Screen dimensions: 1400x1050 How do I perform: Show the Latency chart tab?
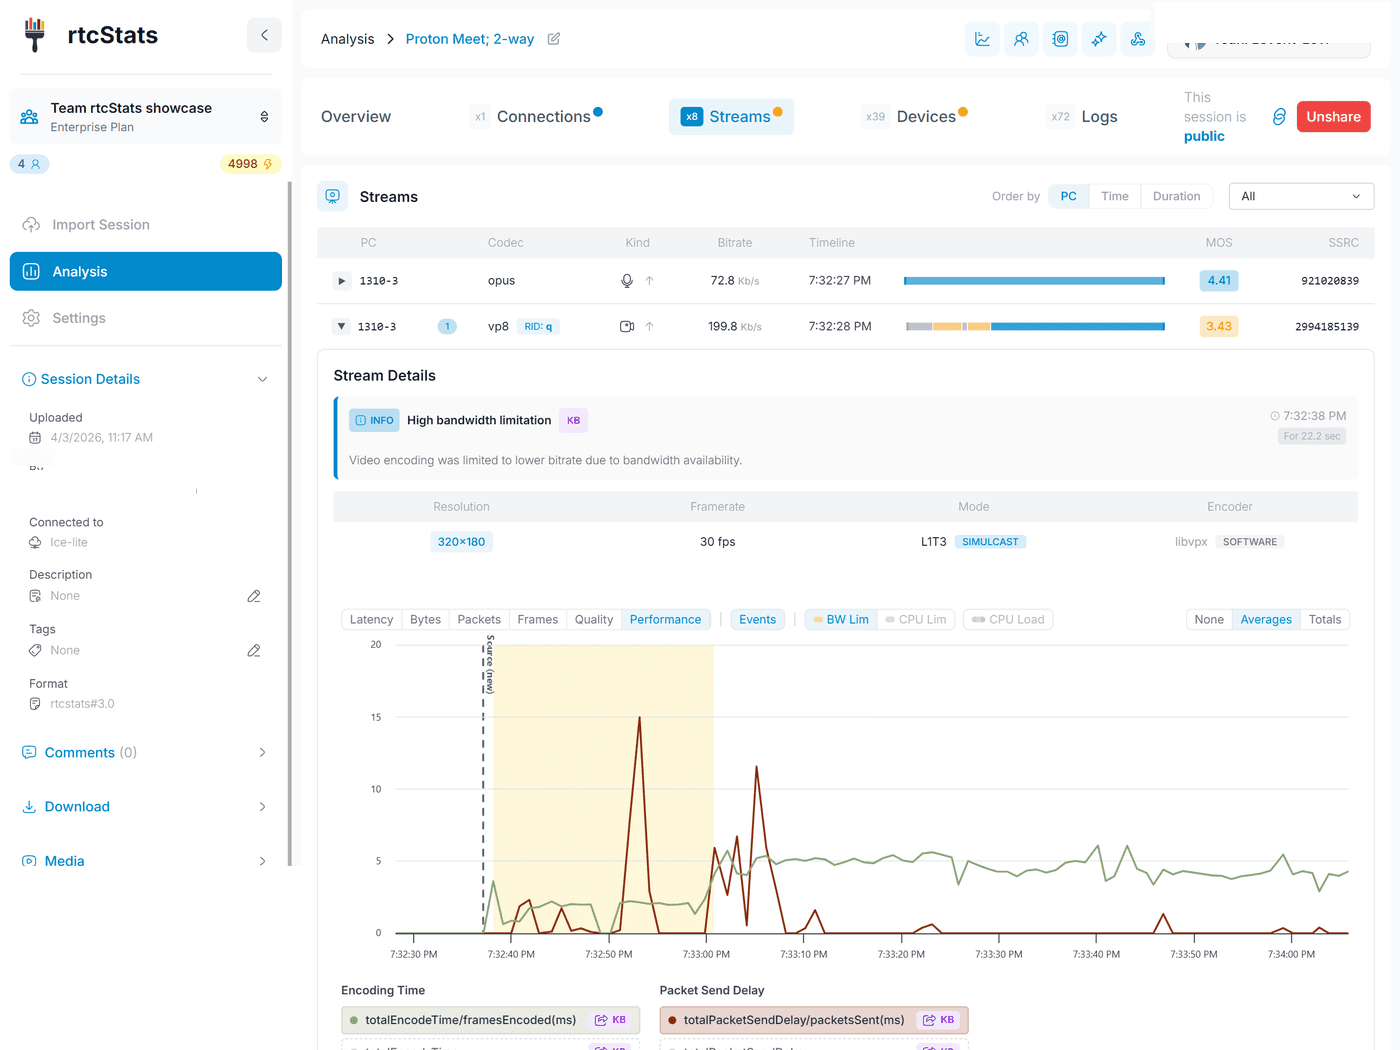(371, 620)
